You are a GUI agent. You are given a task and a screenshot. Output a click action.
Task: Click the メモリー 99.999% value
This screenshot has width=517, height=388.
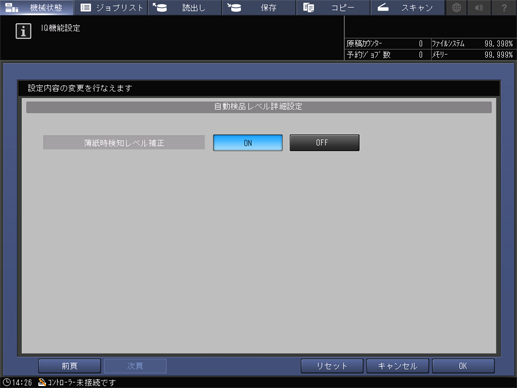pos(498,55)
